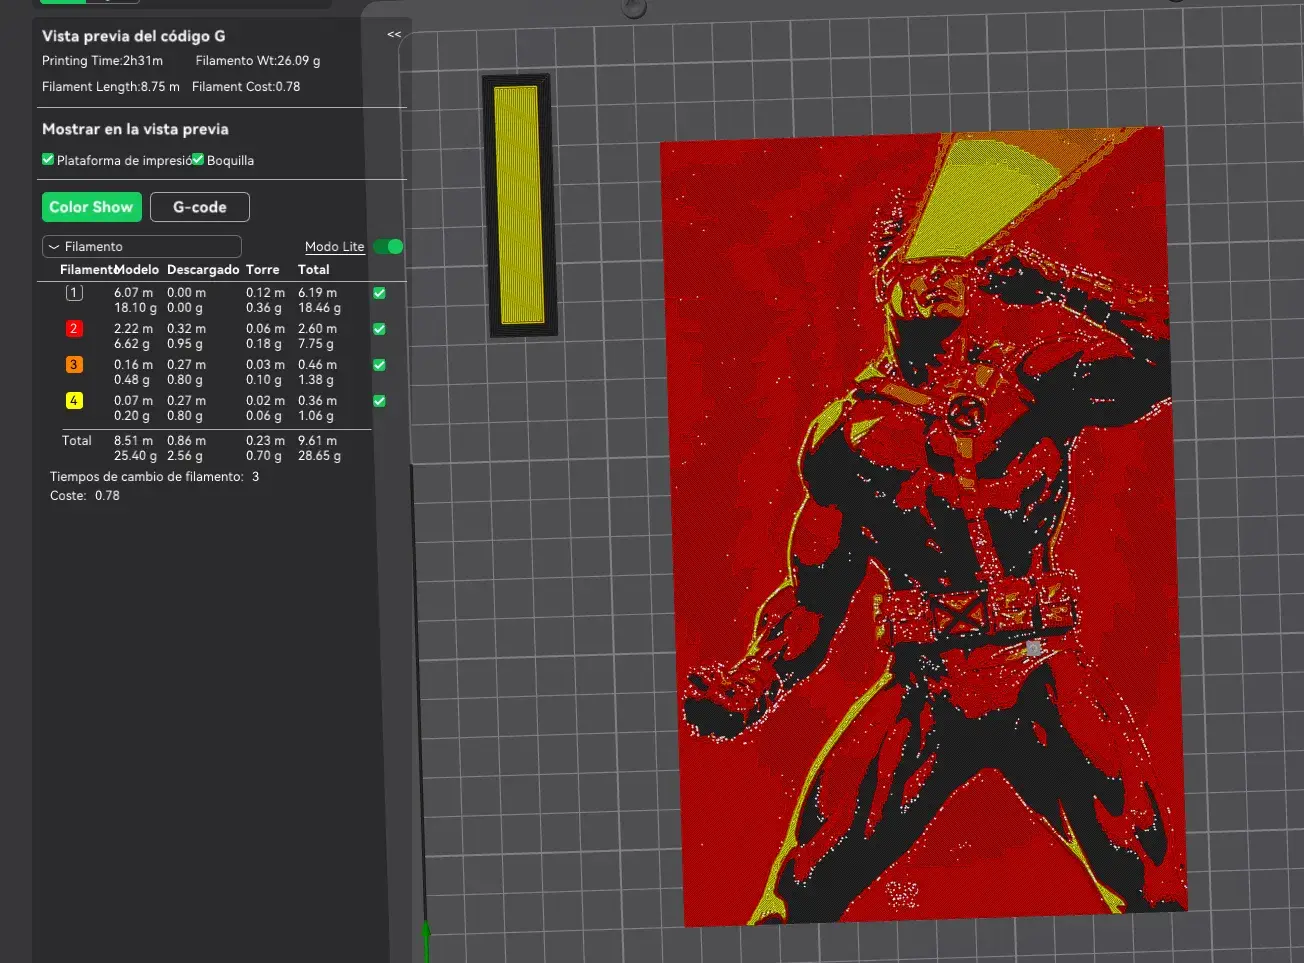Screen dimensions: 1304x963
Task: Toggle the Boquilla checkbox
Action: [198, 159]
